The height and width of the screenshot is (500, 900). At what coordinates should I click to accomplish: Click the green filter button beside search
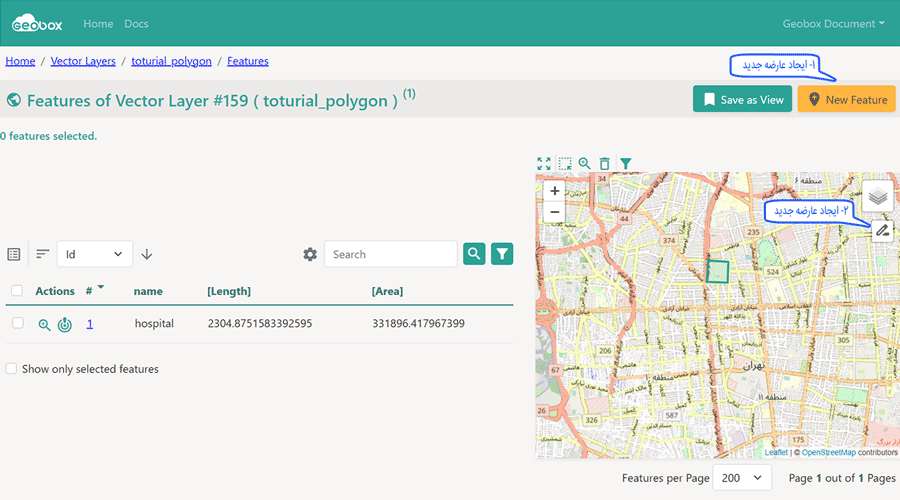[x=502, y=254]
